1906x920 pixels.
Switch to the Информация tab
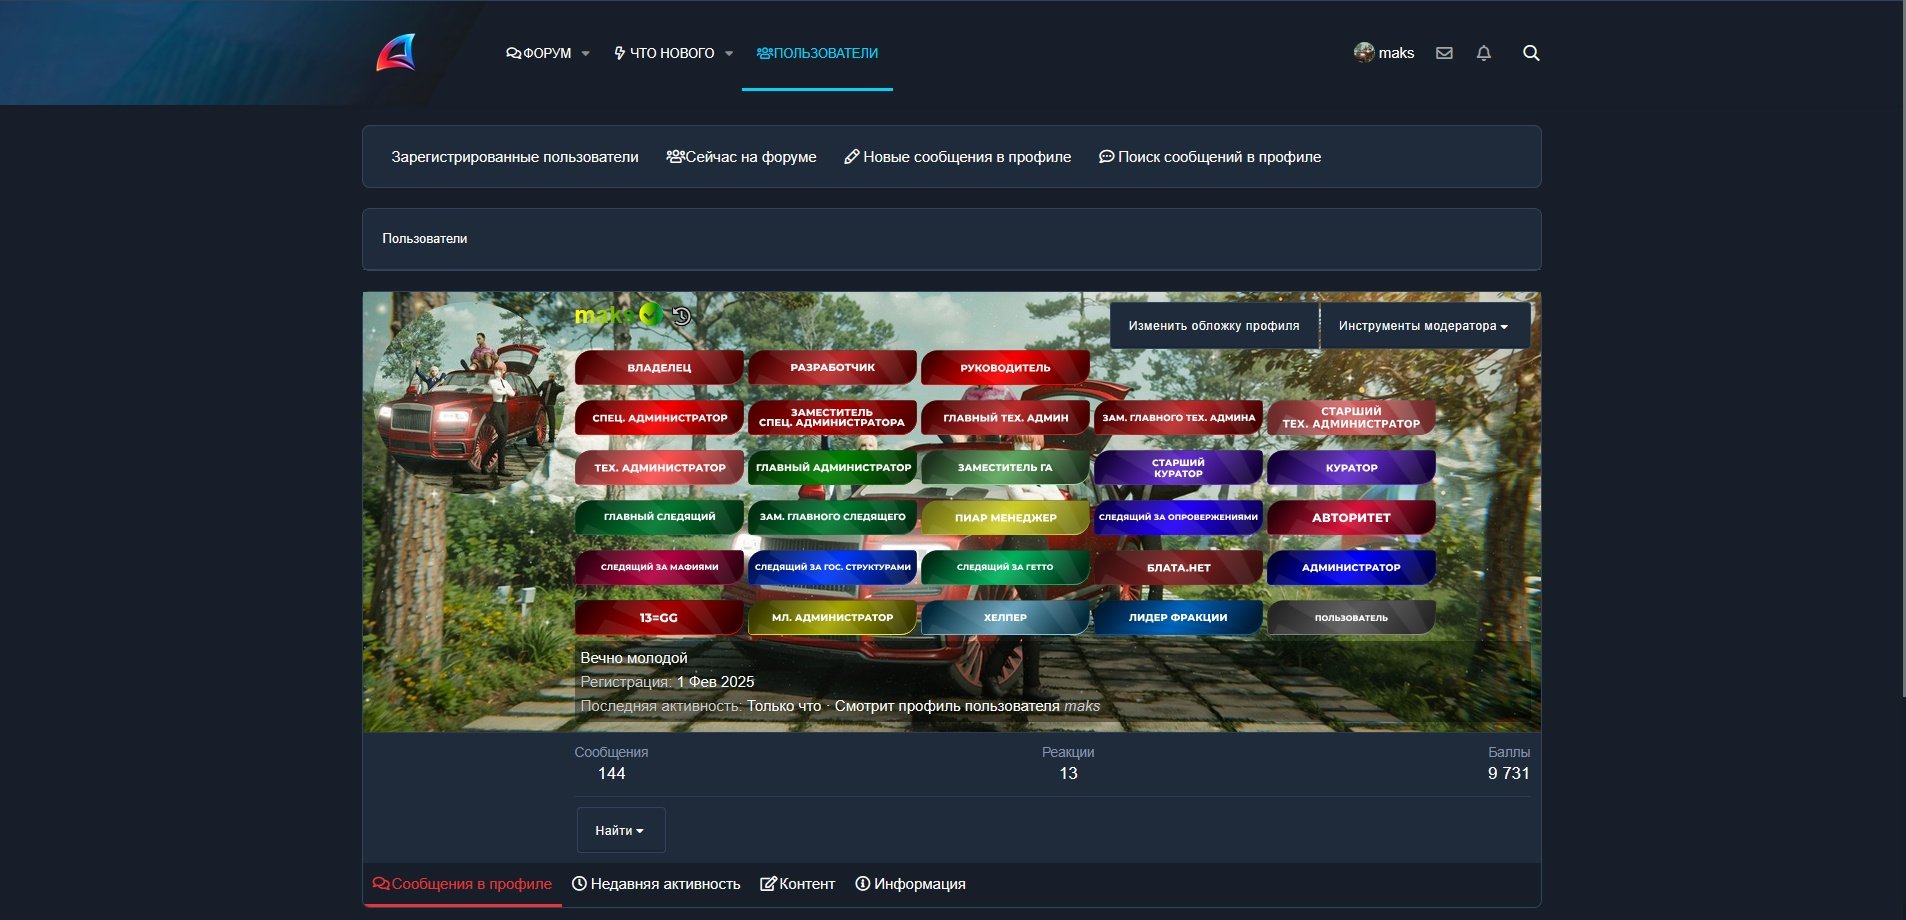point(910,884)
